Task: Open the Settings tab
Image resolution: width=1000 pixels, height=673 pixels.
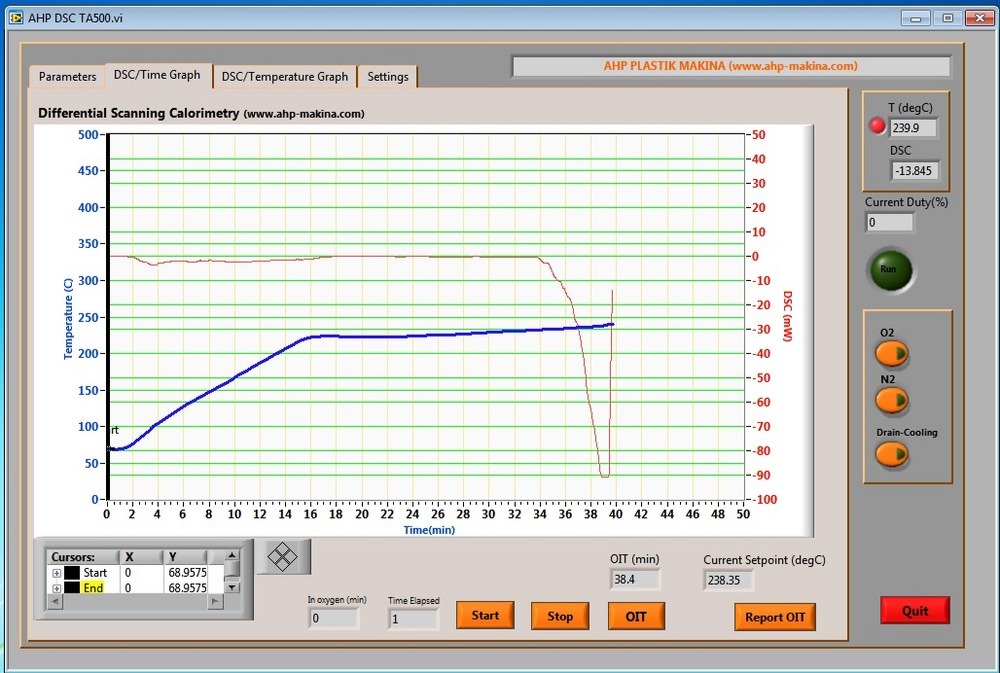Action: [x=387, y=77]
